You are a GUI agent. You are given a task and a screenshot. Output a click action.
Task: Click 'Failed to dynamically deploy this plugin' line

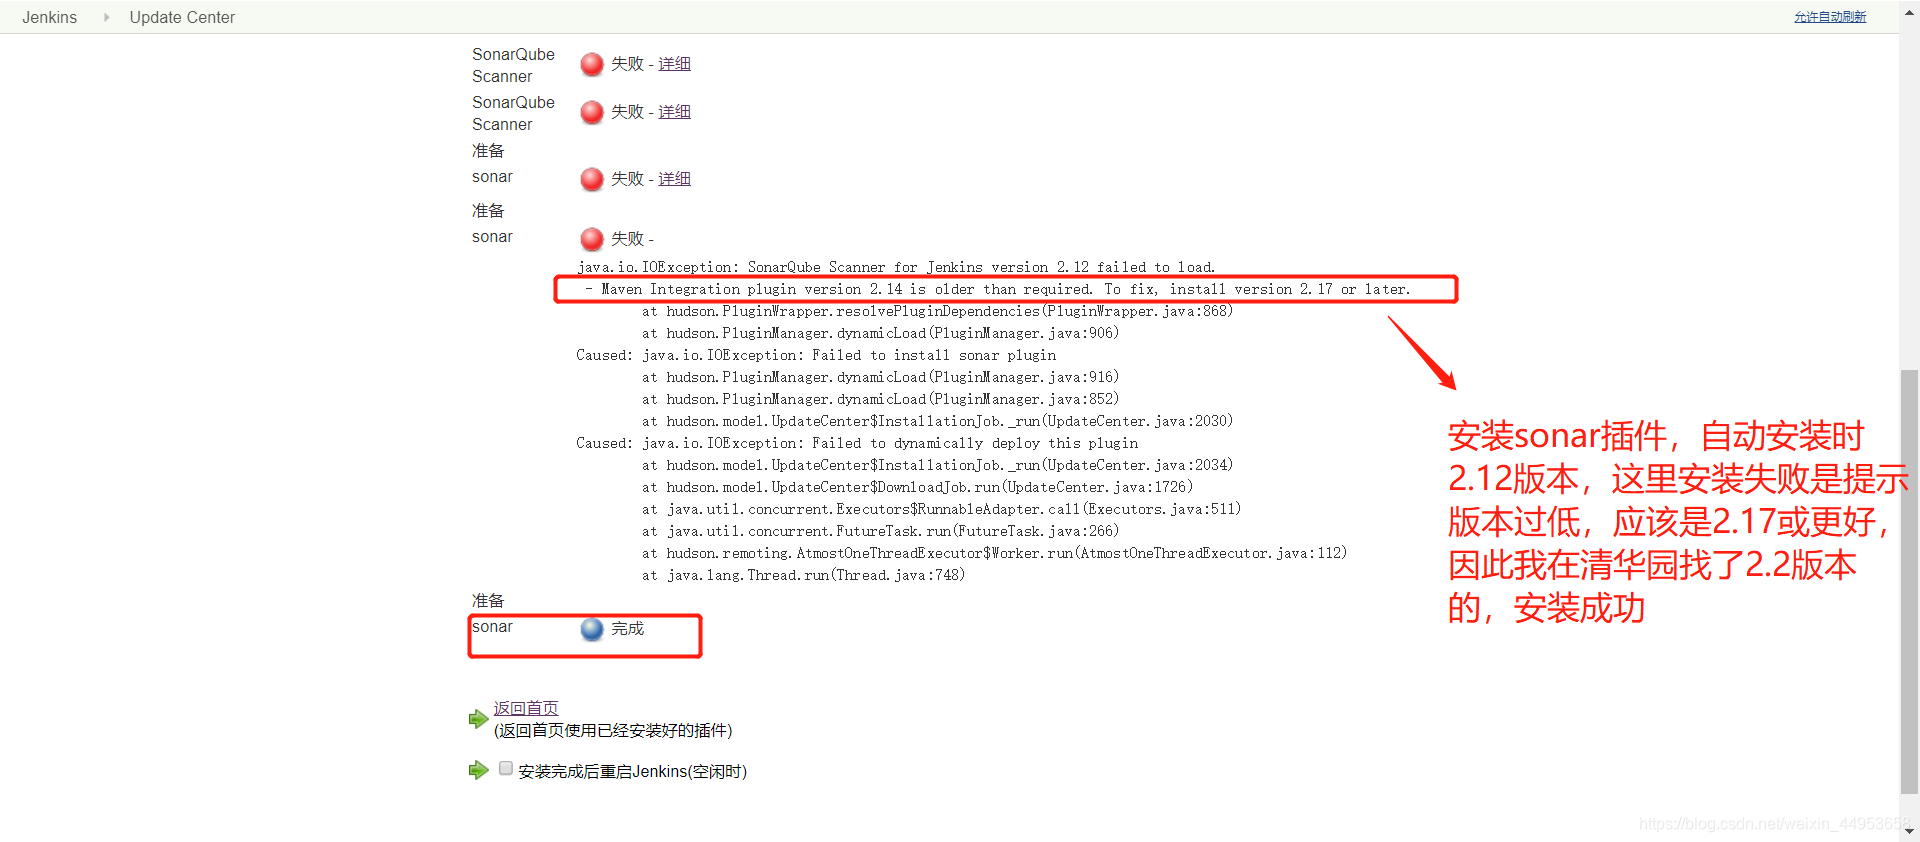(857, 443)
